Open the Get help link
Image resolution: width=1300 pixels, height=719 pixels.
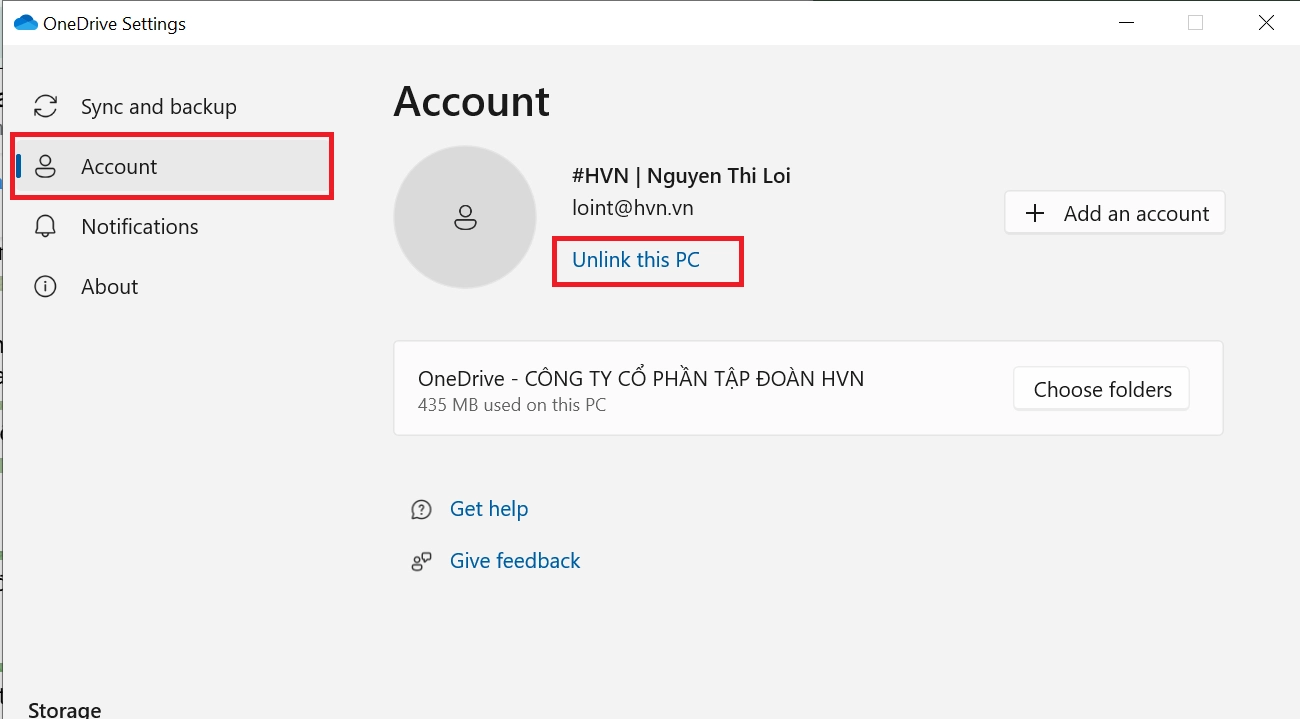pyautogui.click(x=488, y=509)
